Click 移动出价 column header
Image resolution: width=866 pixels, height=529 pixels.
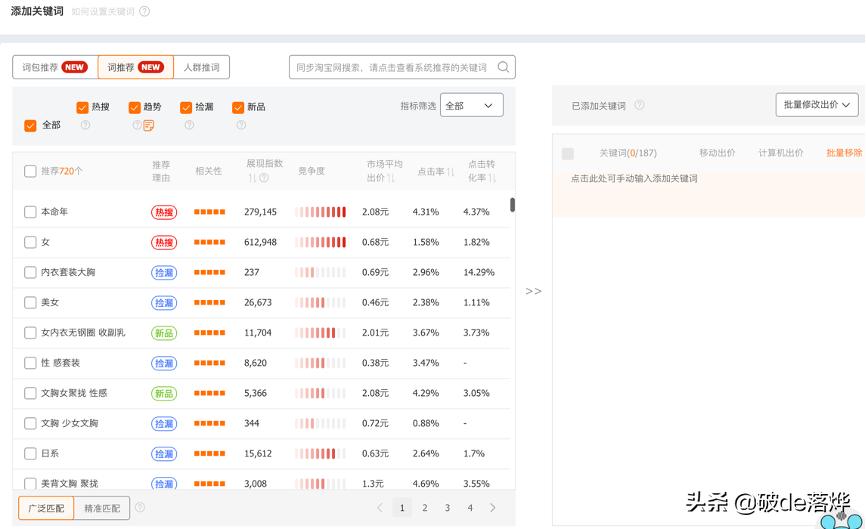pyautogui.click(x=717, y=153)
